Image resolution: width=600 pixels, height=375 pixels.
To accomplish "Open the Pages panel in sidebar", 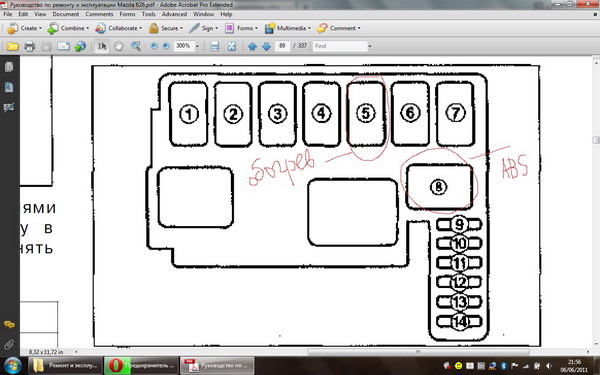I will click(9, 67).
